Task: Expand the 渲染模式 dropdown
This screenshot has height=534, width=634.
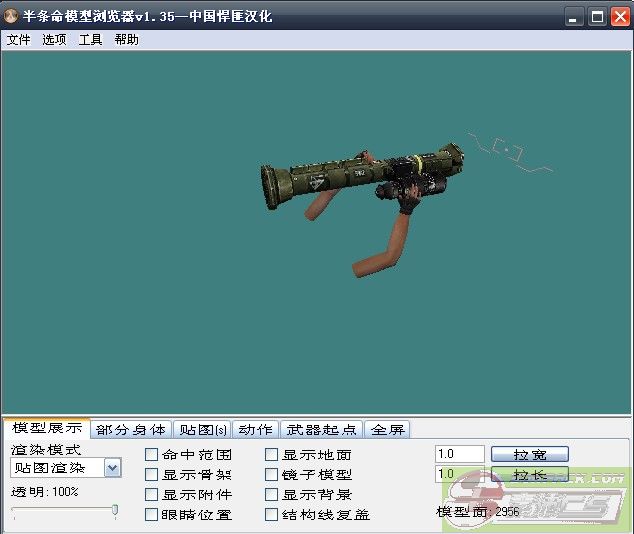Action: 112,467
